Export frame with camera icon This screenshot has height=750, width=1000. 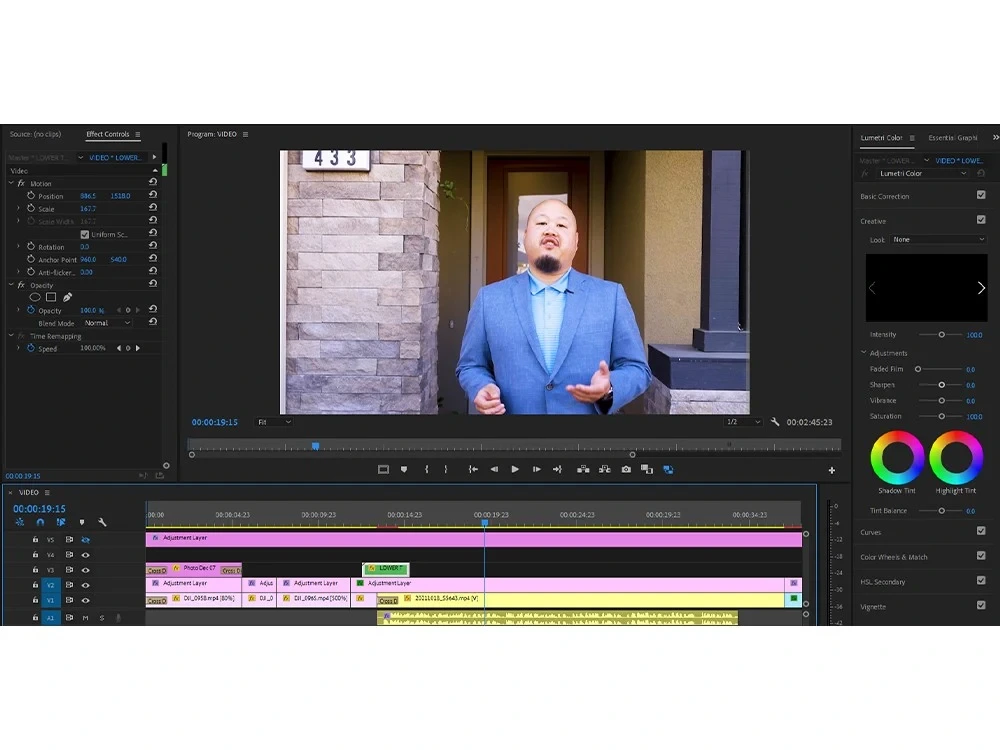tap(626, 469)
